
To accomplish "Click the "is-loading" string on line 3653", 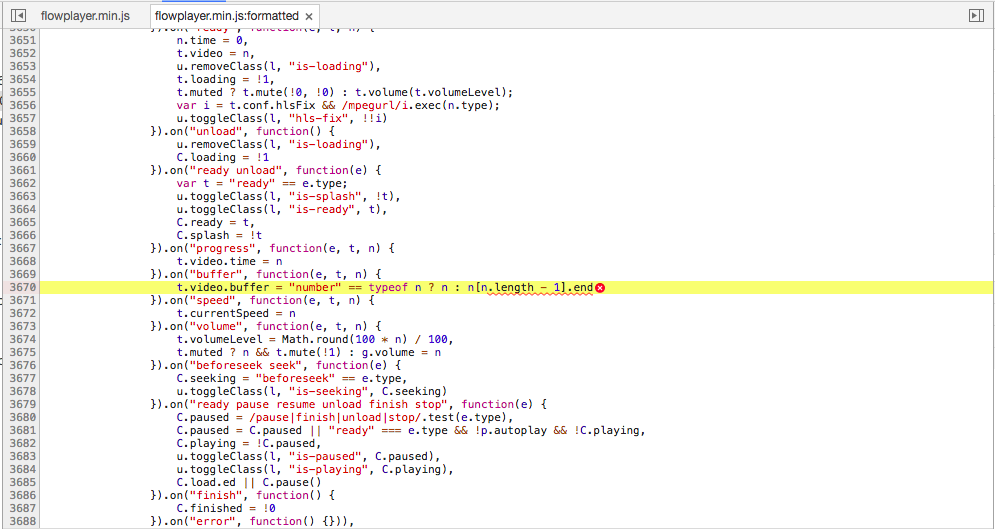I will click(x=328, y=65).
